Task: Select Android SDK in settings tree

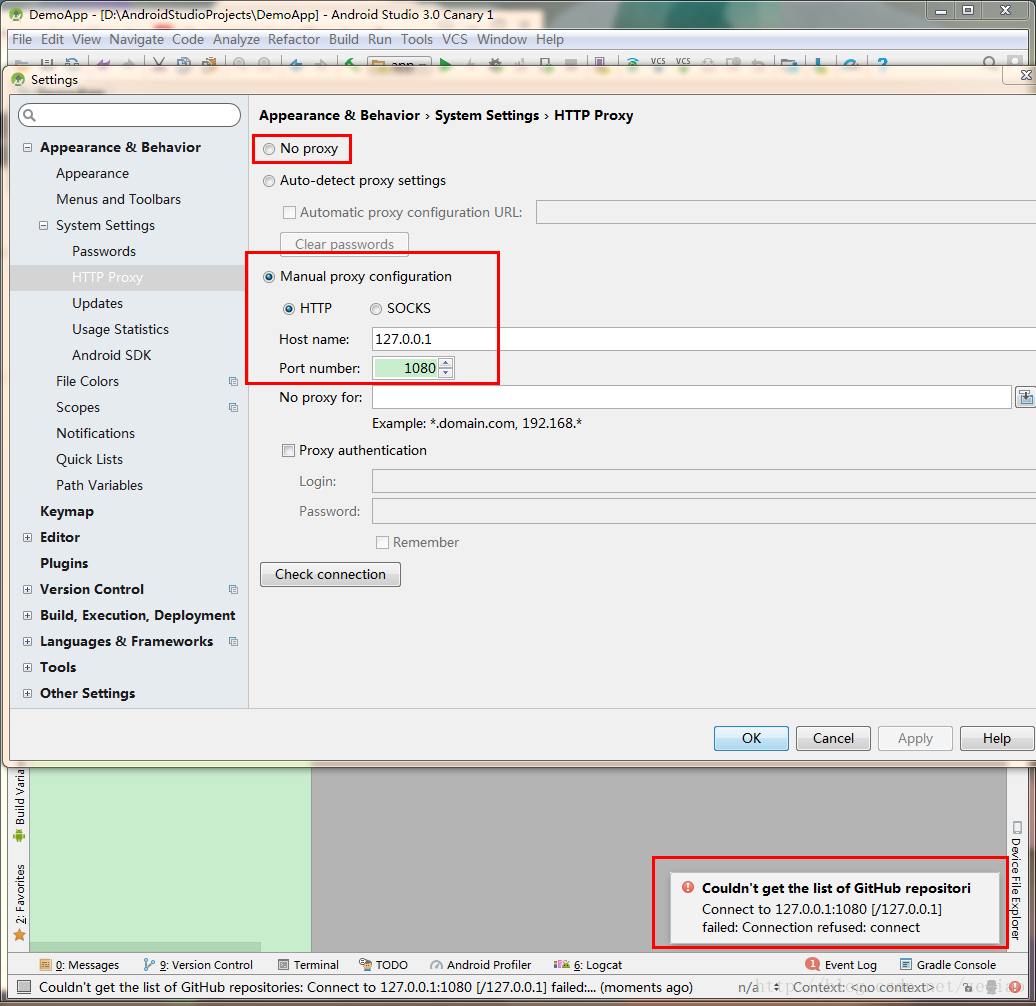Action: 112,355
